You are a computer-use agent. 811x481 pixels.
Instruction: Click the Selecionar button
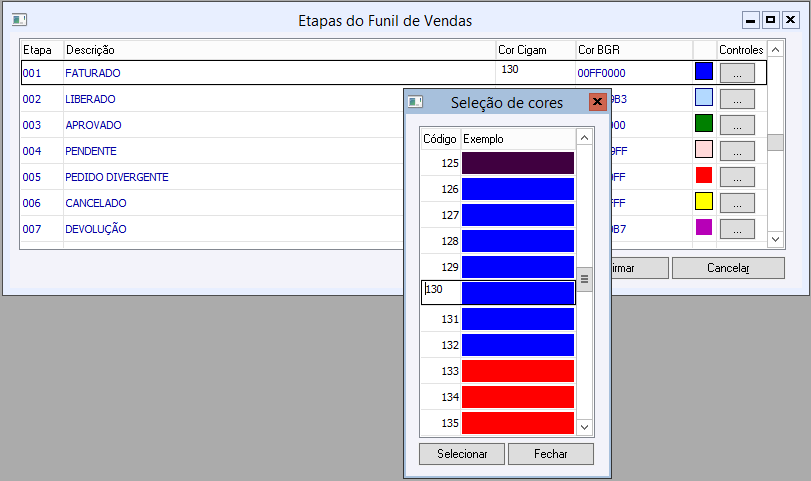point(462,454)
